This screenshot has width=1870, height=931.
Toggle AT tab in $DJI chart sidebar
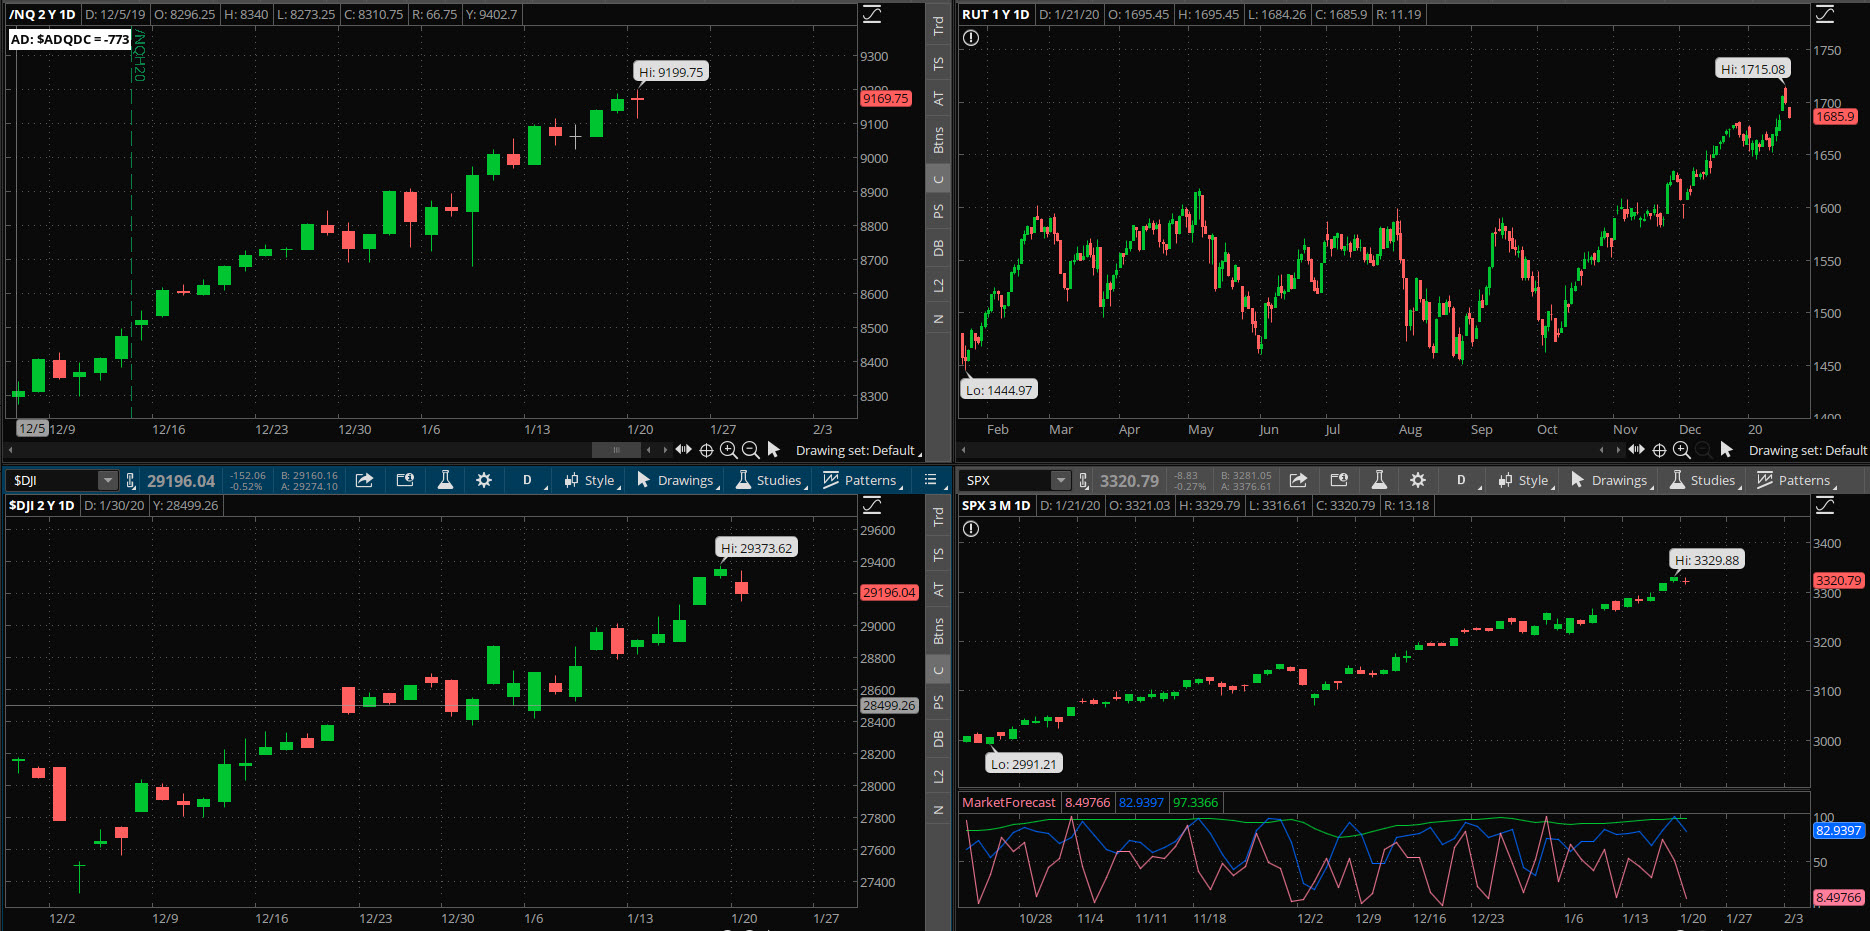[x=938, y=589]
